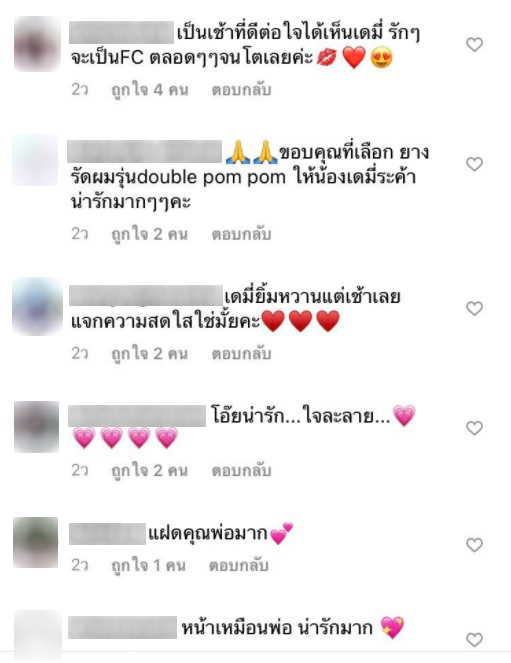Screen dimensions: 511x663
Task: Like the แฝดคุณพ่อมาก comment
Action: [474, 545]
